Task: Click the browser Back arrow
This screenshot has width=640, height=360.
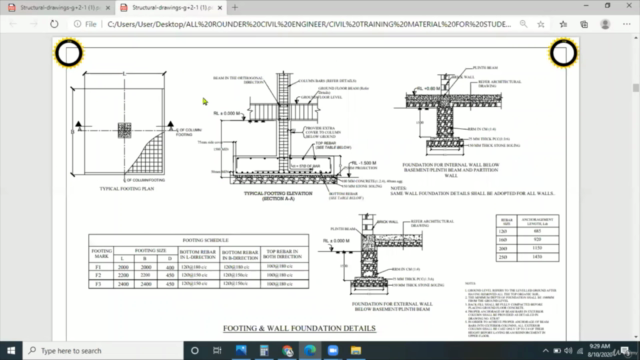Action: click(13, 24)
